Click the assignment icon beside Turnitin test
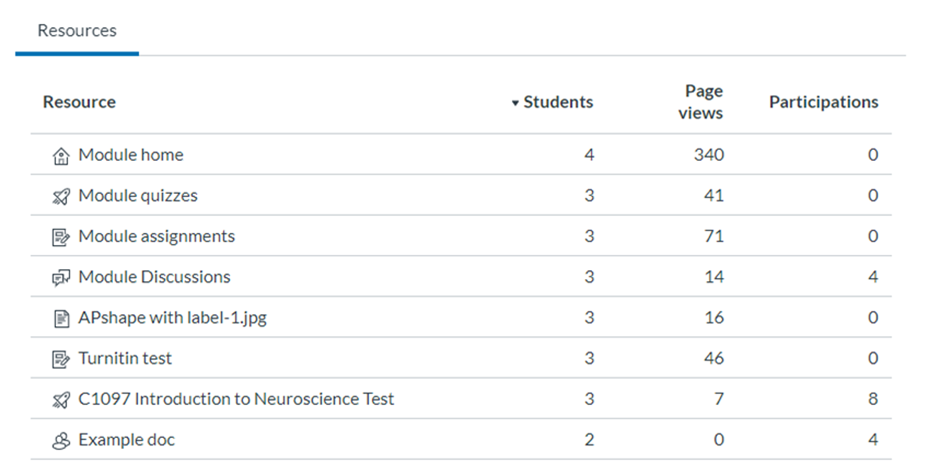This screenshot has width=940, height=463. tap(61, 359)
